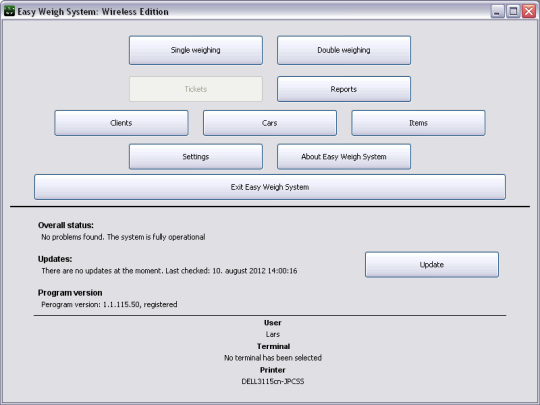Click Exit Easy Weigh System
The height and width of the screenshot is (405, 540).
point(270,187)
